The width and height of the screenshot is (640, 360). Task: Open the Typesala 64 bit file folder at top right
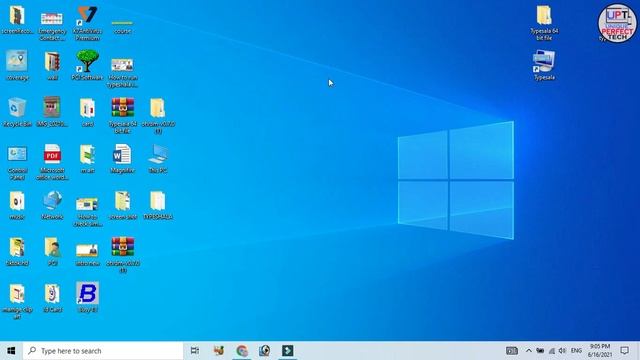pos(544,23)
